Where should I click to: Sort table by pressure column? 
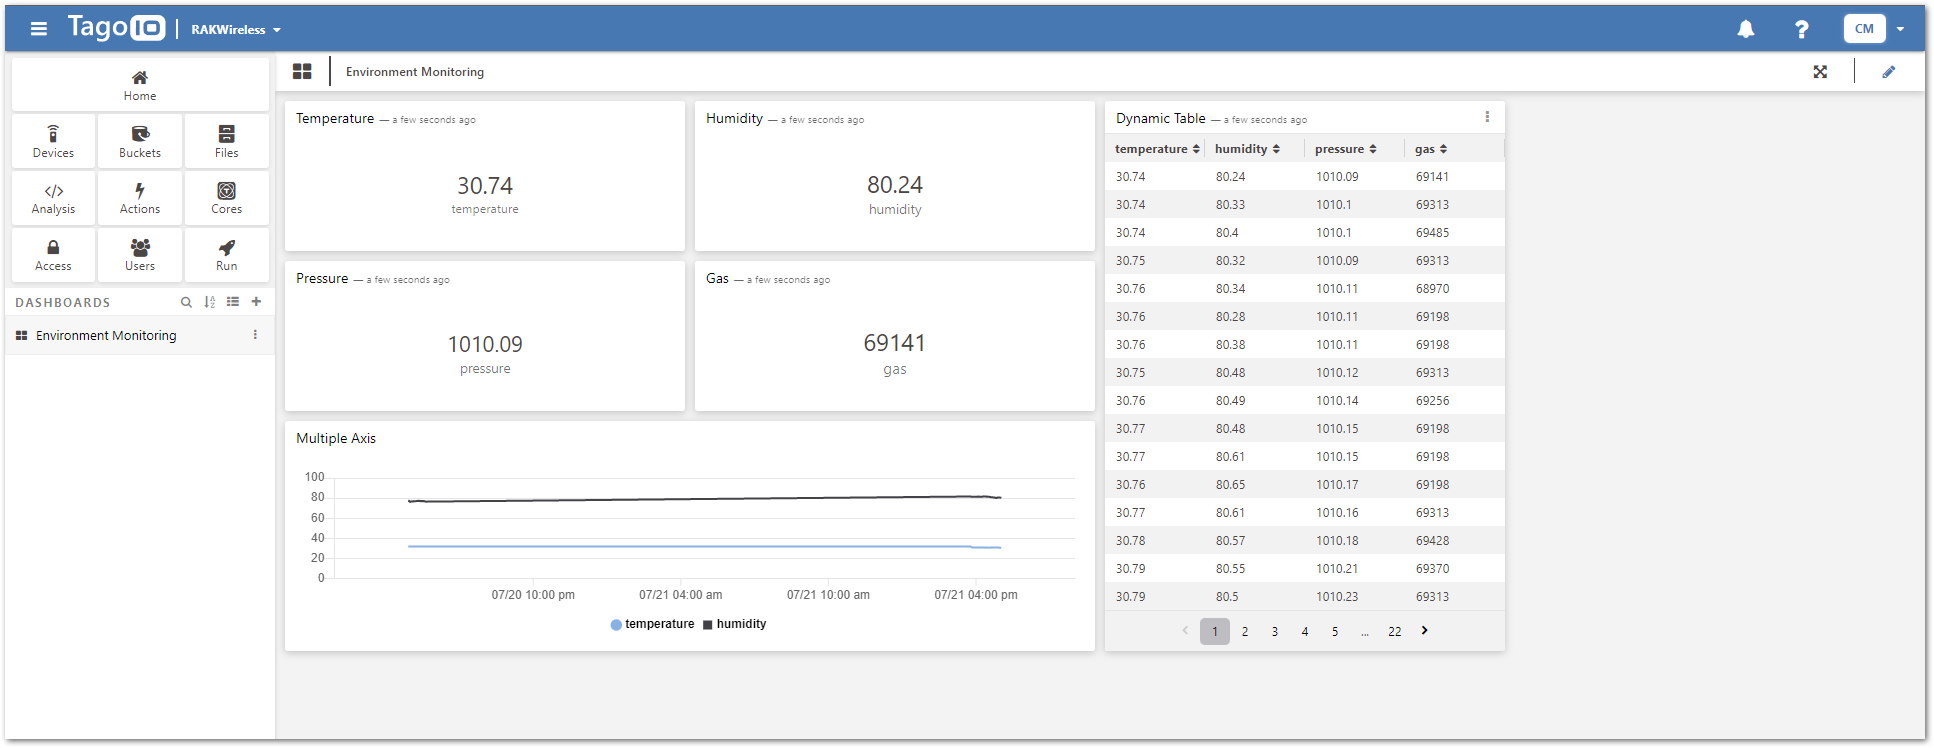click(x=1345, y=149)
